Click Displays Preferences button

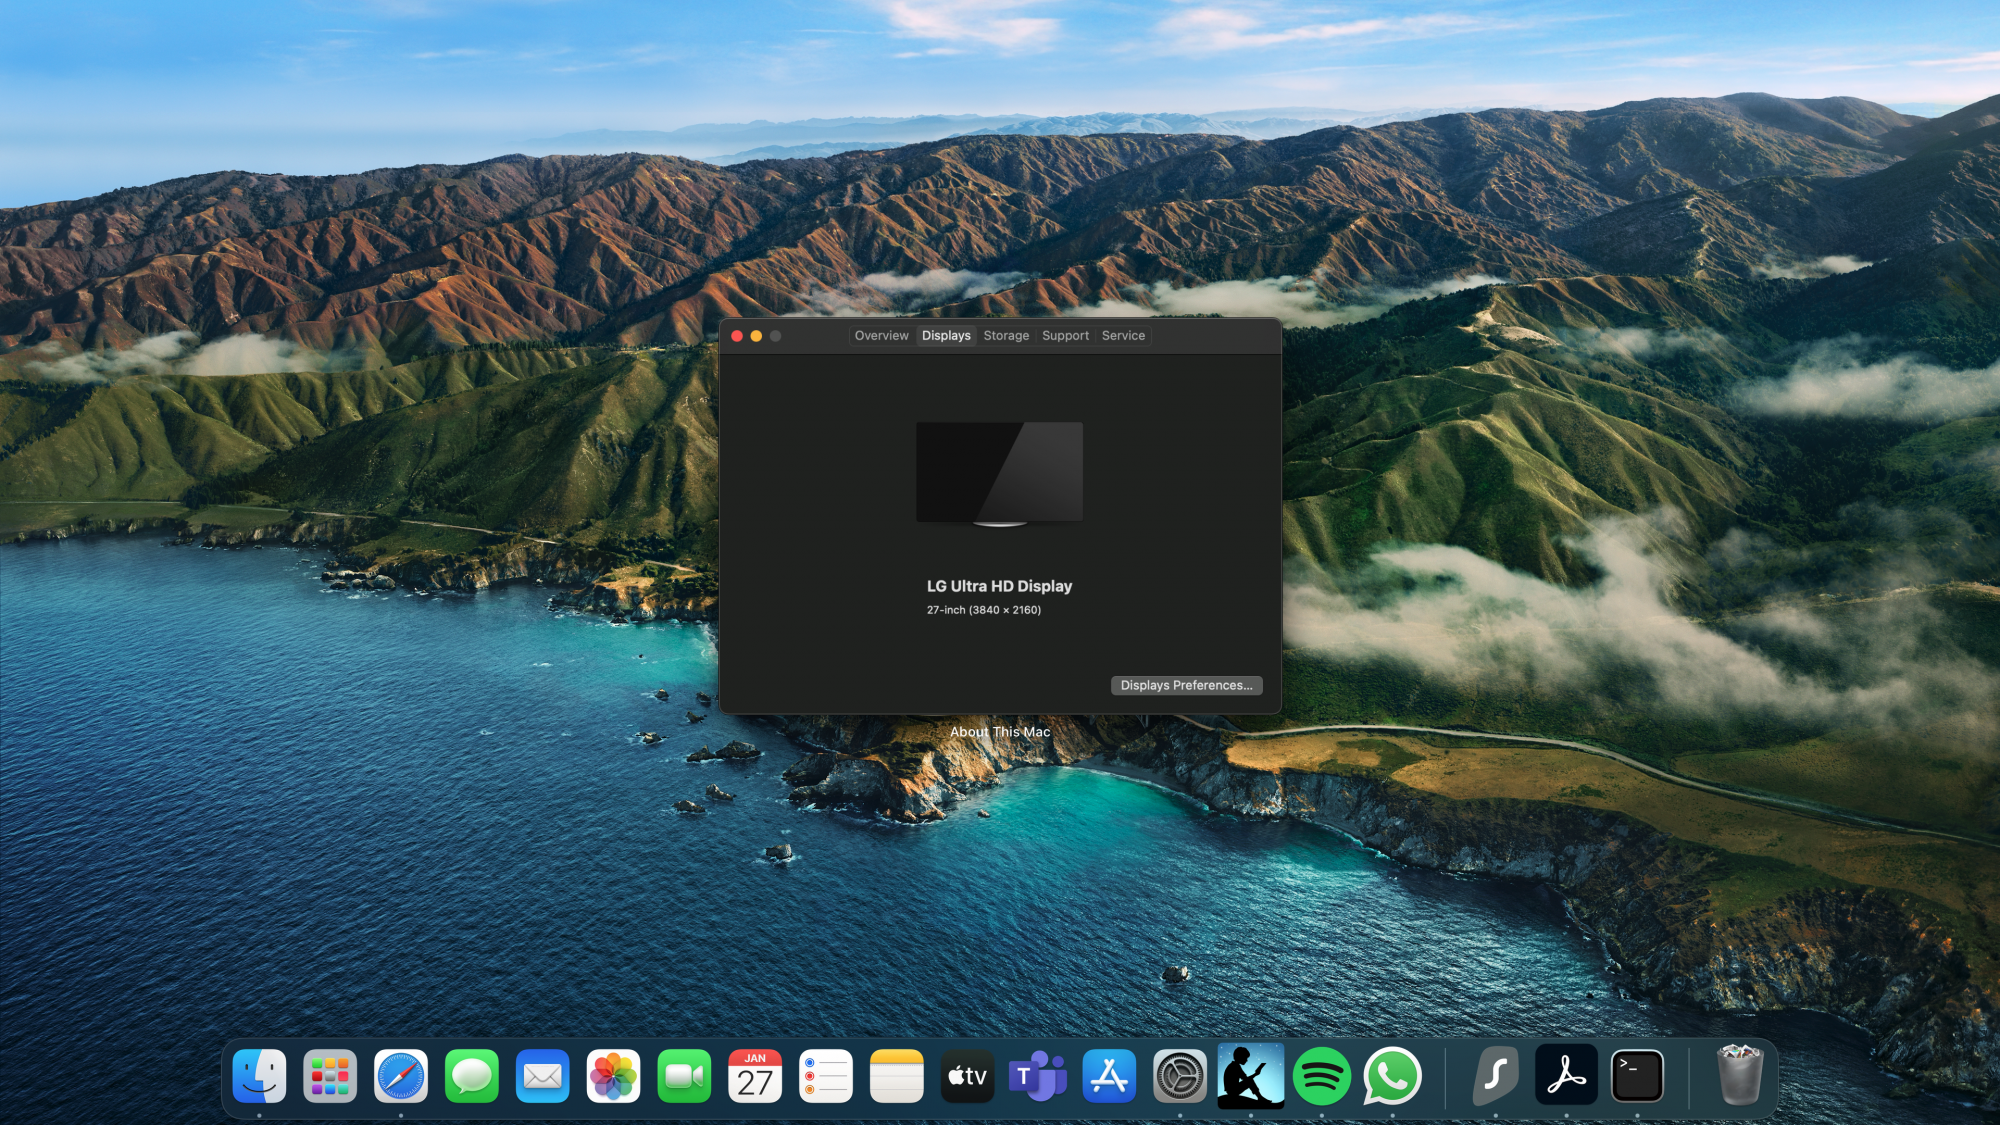tap(1186, 685)
